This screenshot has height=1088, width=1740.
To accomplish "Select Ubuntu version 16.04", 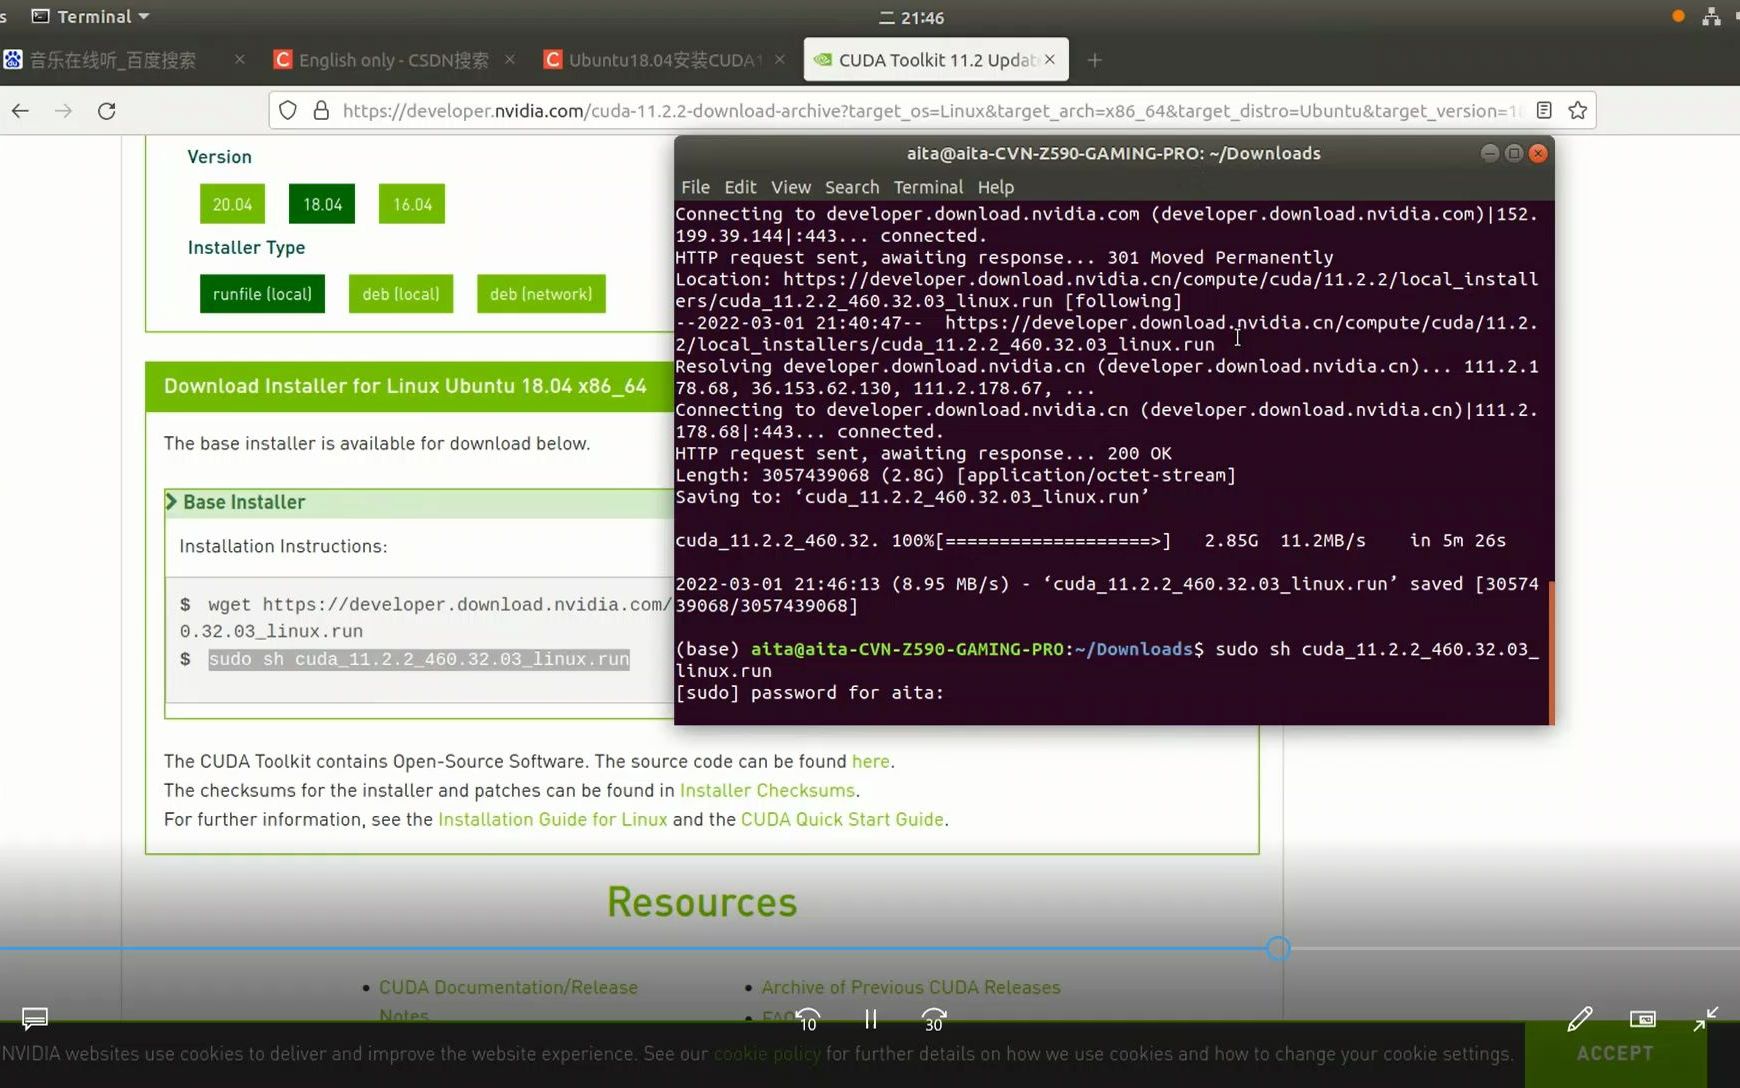I will [412, 204].
